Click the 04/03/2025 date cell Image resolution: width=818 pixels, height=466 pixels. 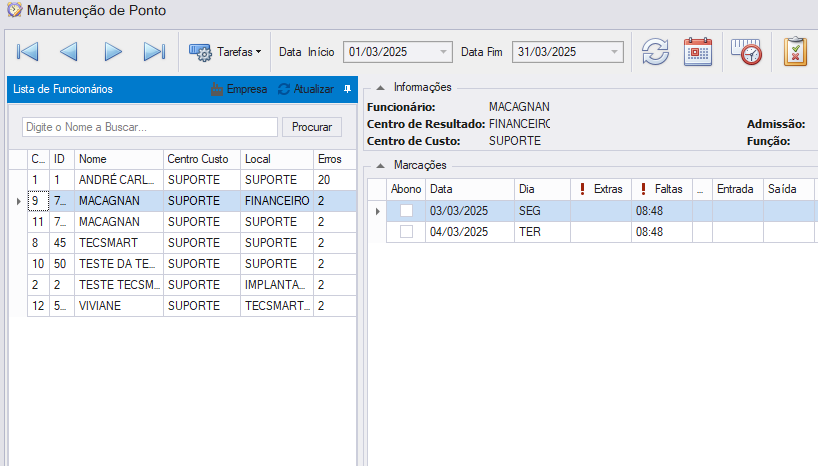point(470,232)
